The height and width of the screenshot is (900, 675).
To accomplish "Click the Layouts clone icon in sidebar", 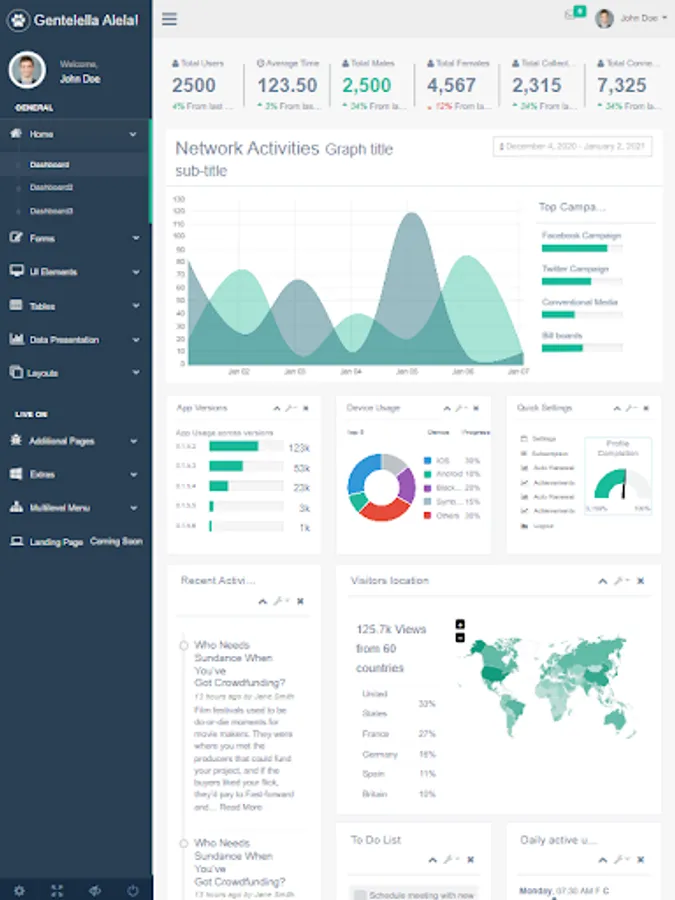I will coord(16,372).
